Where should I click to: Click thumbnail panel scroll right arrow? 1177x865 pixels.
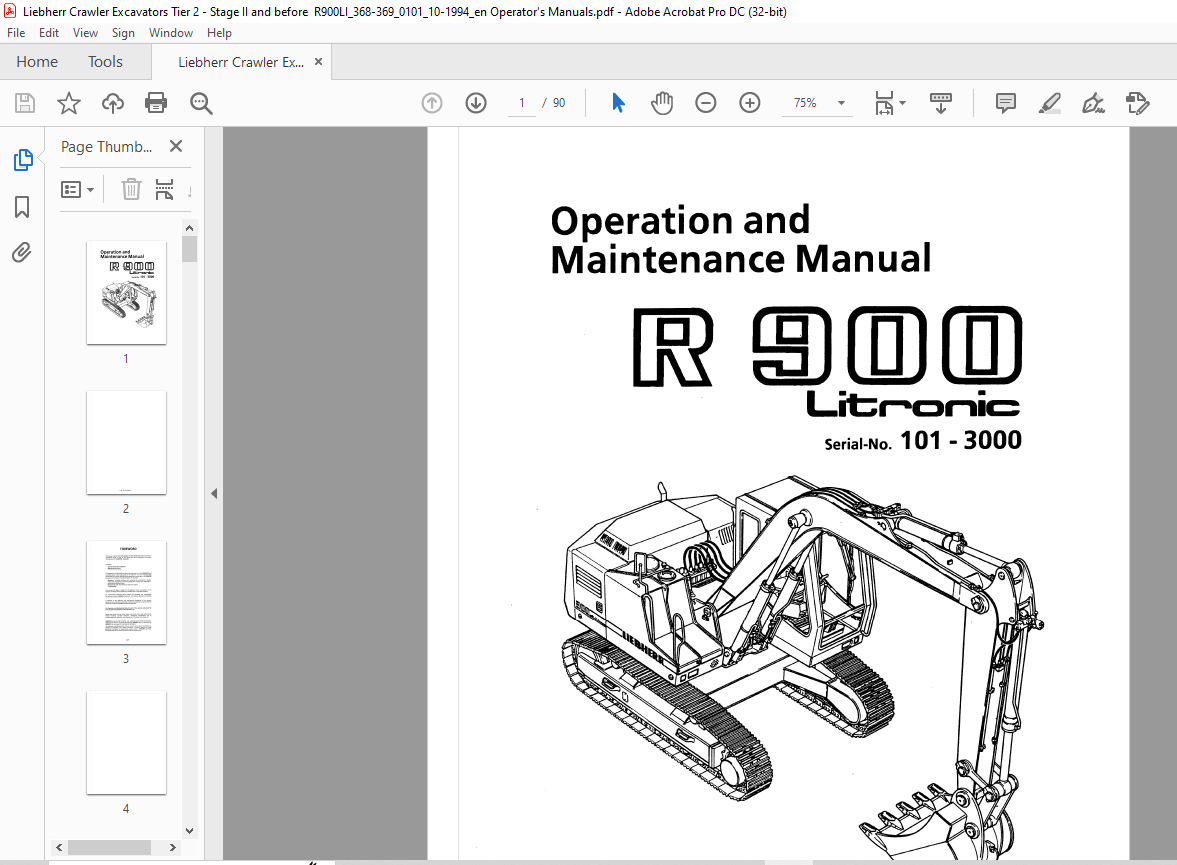coord(173,847)
